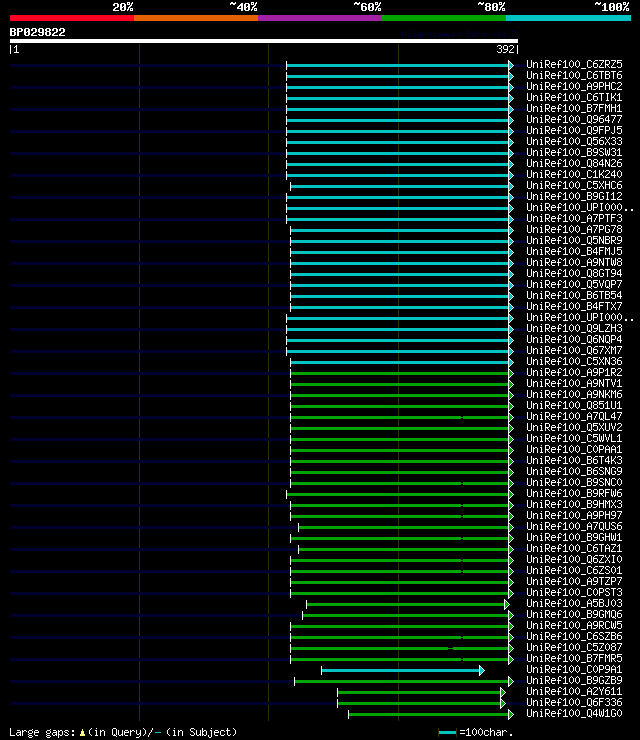Select UniRef100_Q96477 hit name
640x740 pixels.
(574, 119)
